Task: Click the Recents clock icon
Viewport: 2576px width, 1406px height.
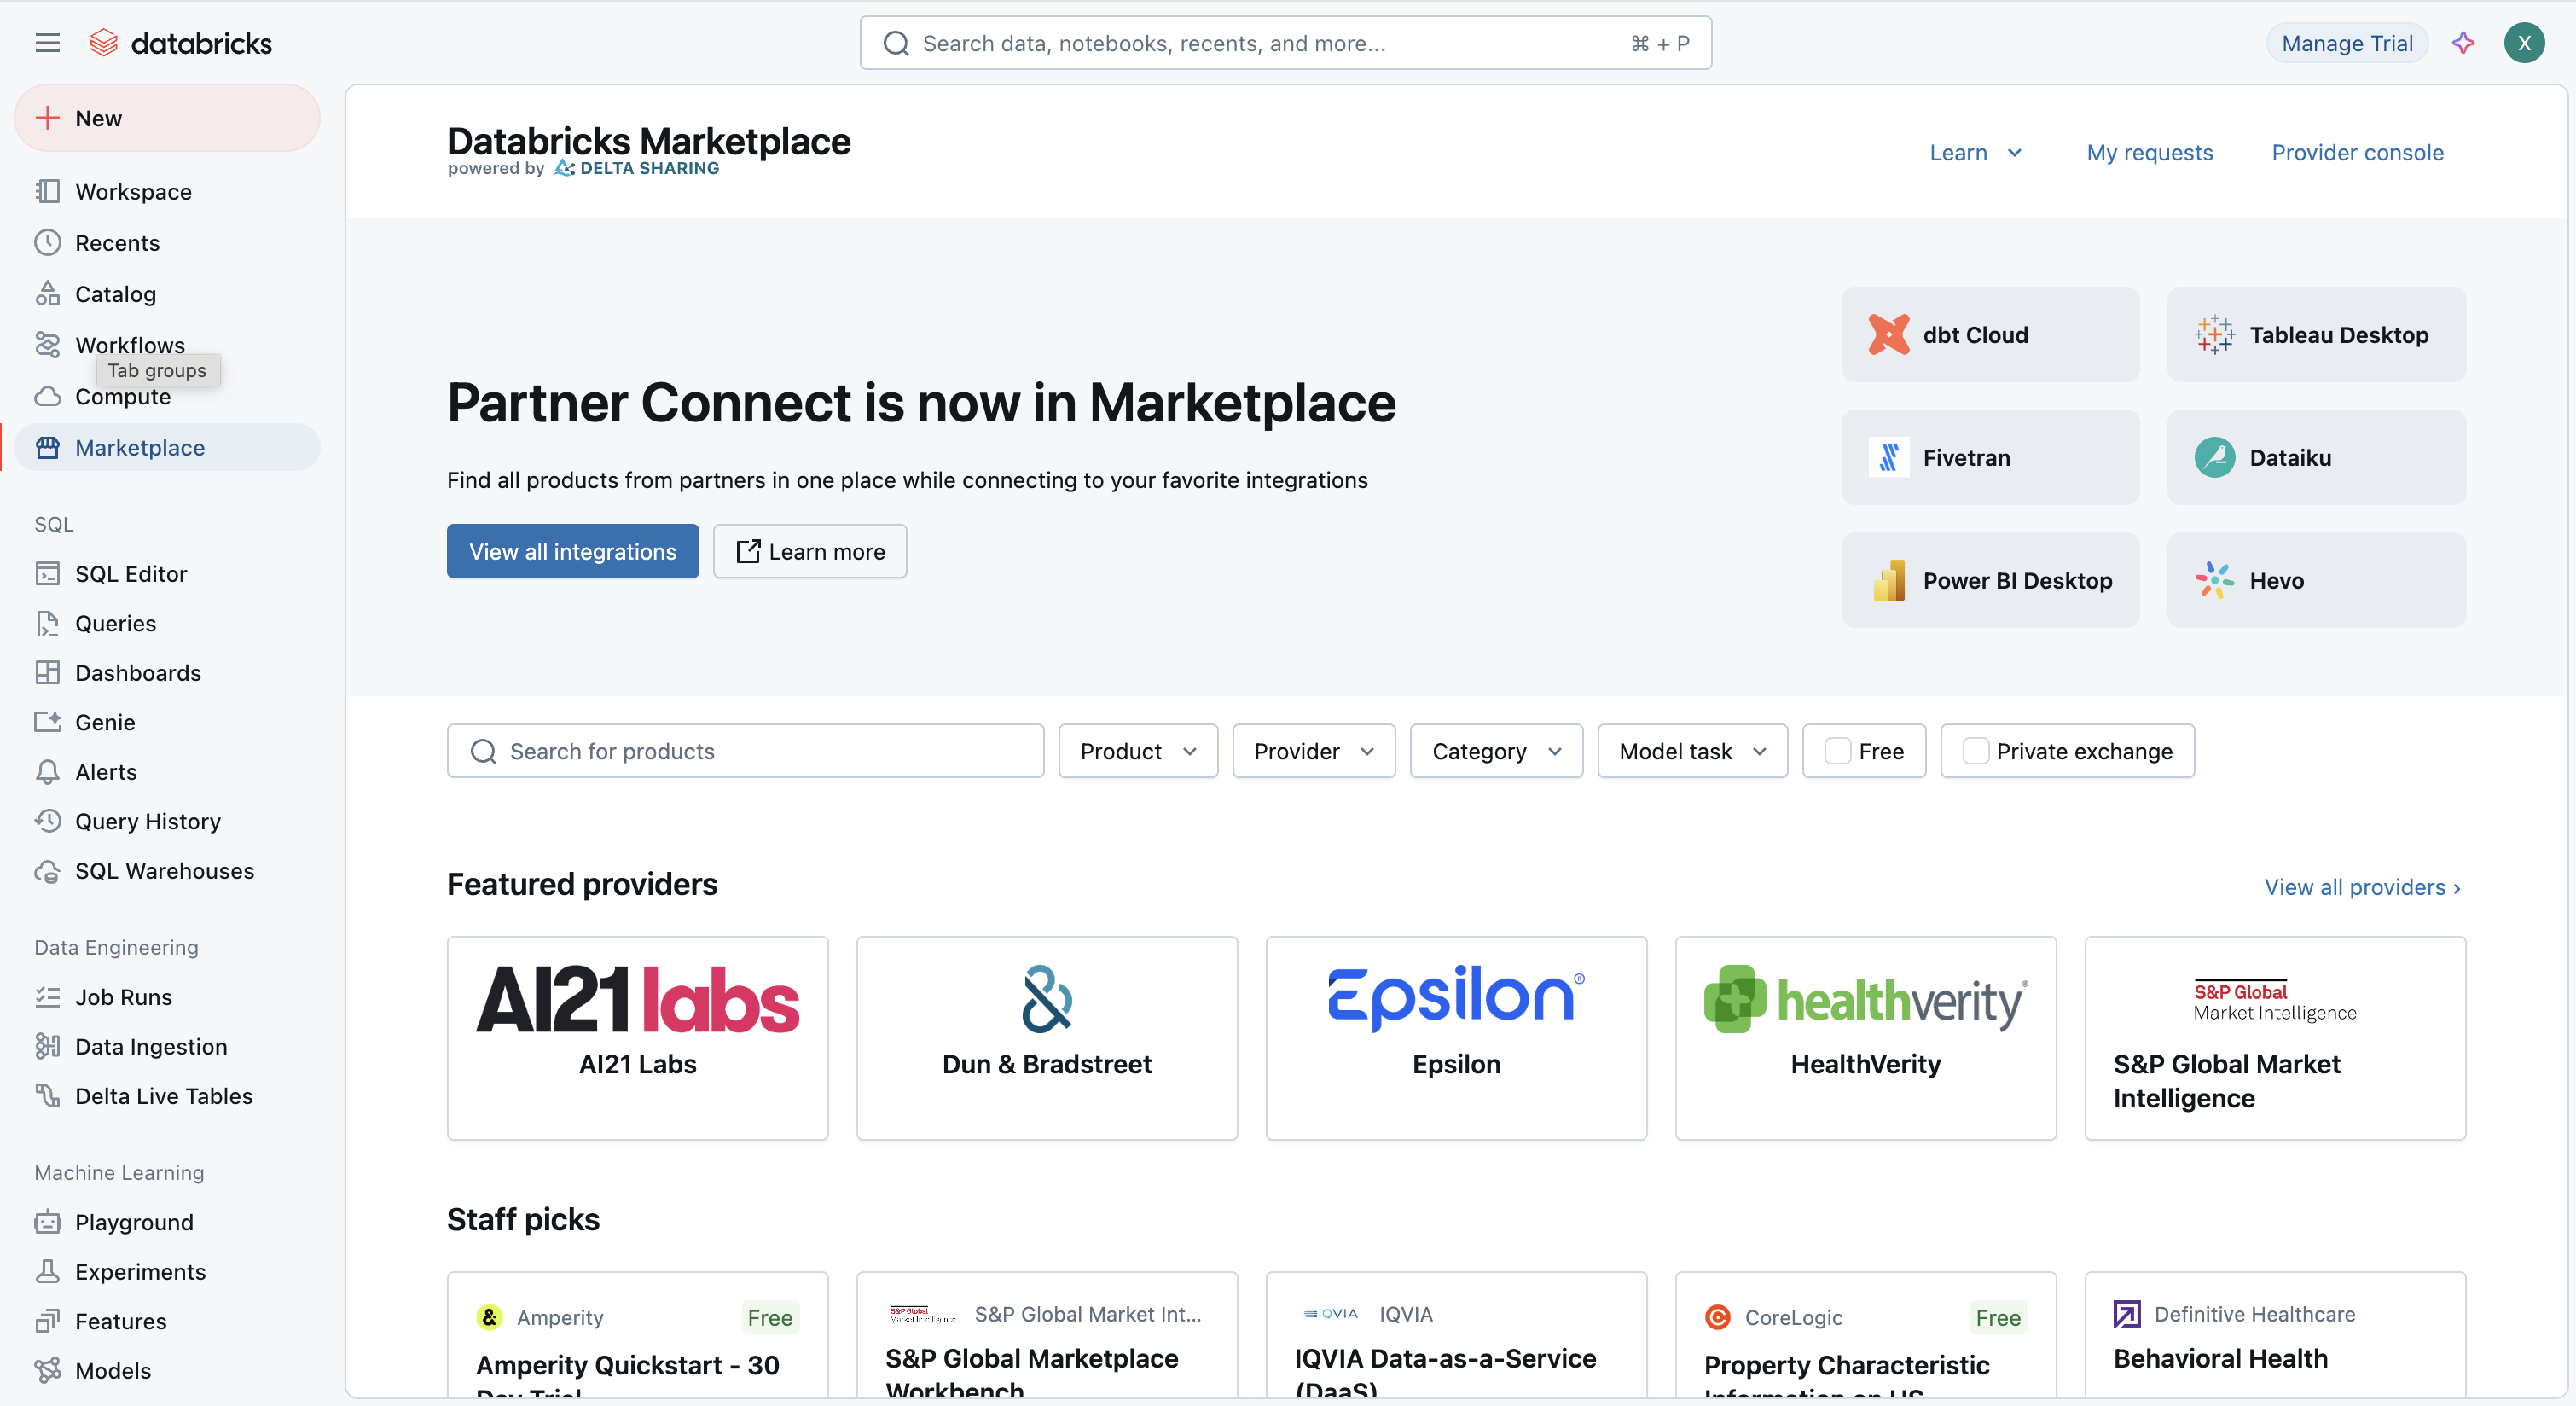Action: (x=48, y=242)
